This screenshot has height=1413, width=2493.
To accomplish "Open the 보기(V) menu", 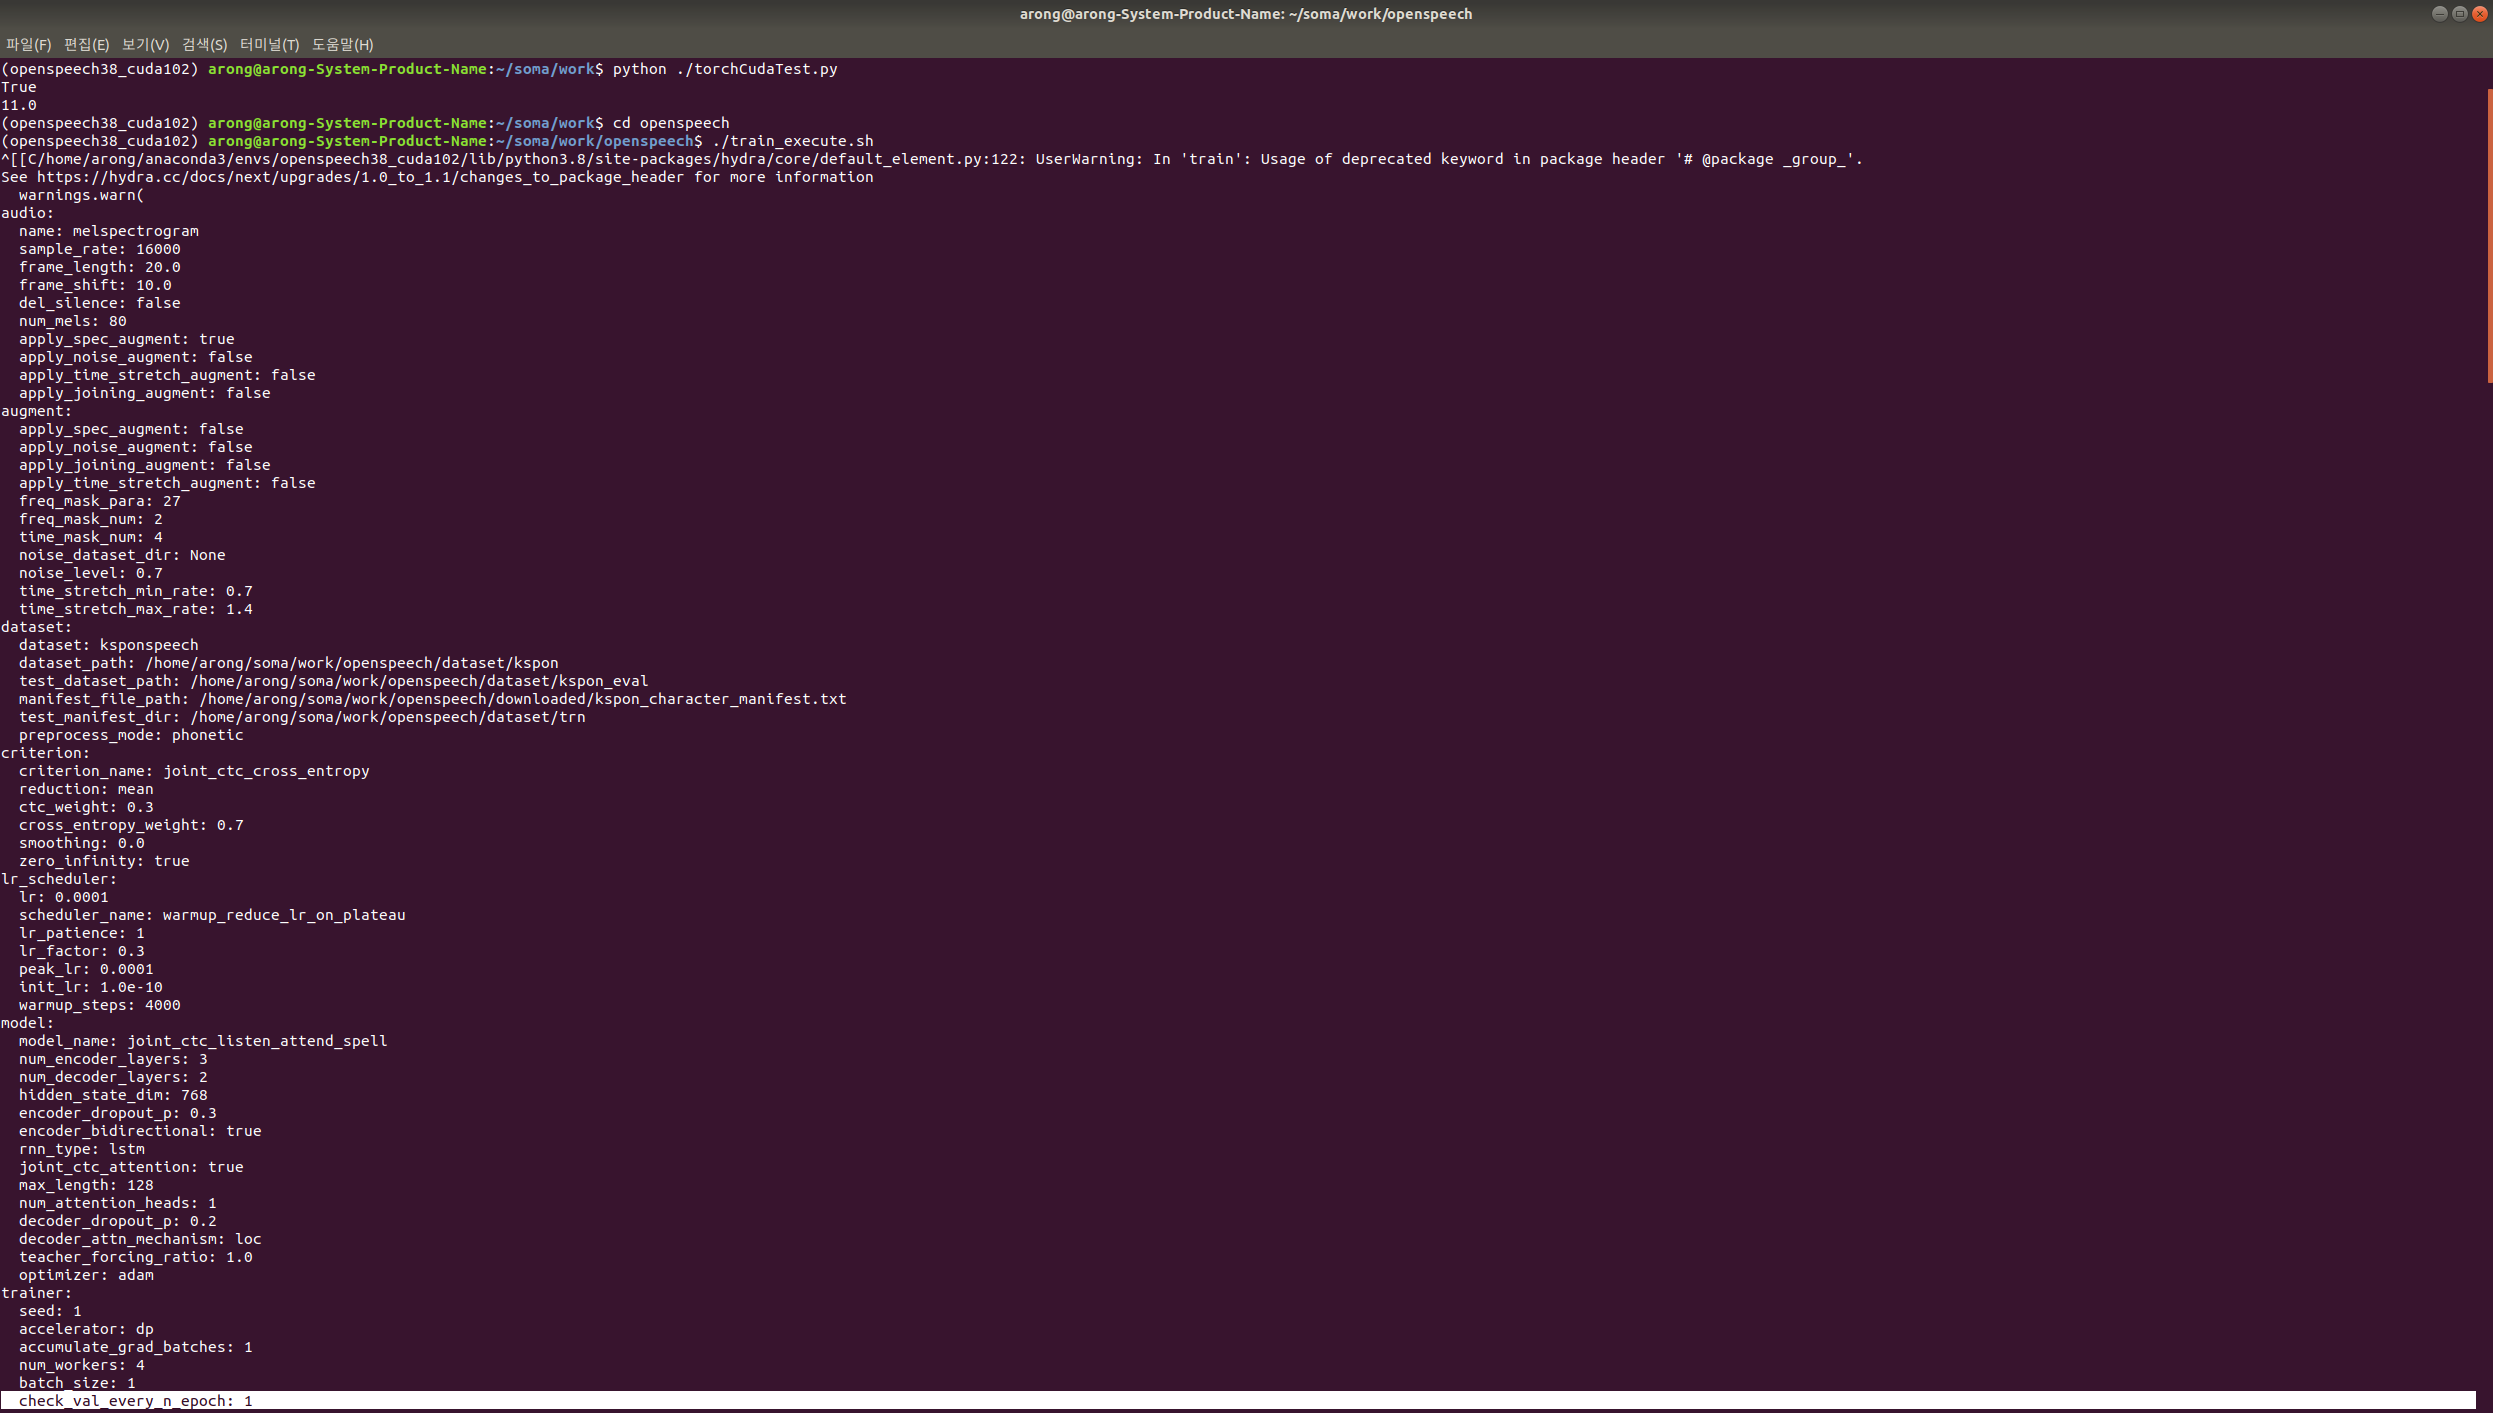I will point(145,45).
